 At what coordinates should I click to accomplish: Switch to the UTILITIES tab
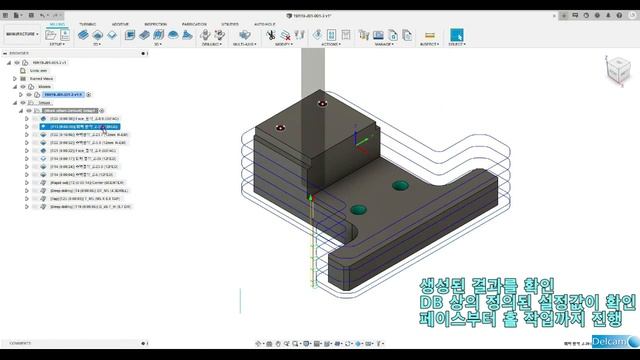pos(230,24)
